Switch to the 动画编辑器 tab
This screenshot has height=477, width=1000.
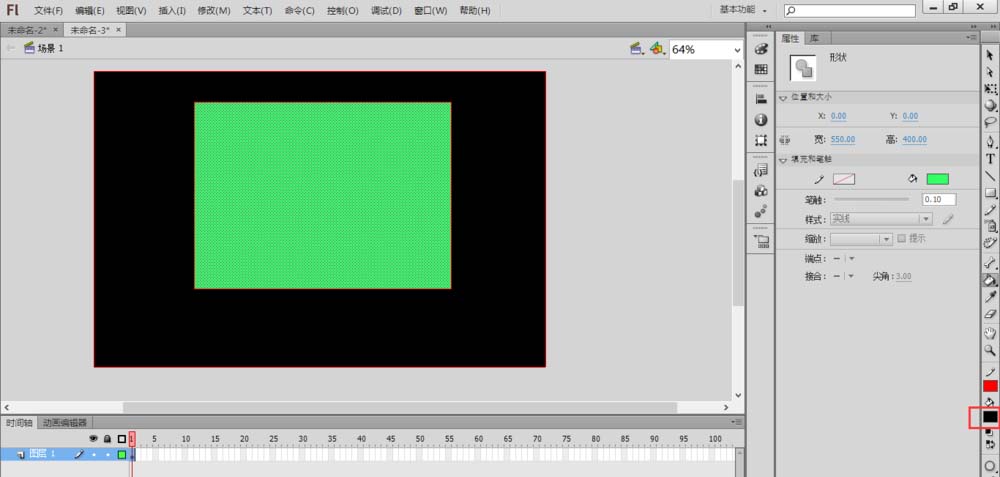click(64, 422)
